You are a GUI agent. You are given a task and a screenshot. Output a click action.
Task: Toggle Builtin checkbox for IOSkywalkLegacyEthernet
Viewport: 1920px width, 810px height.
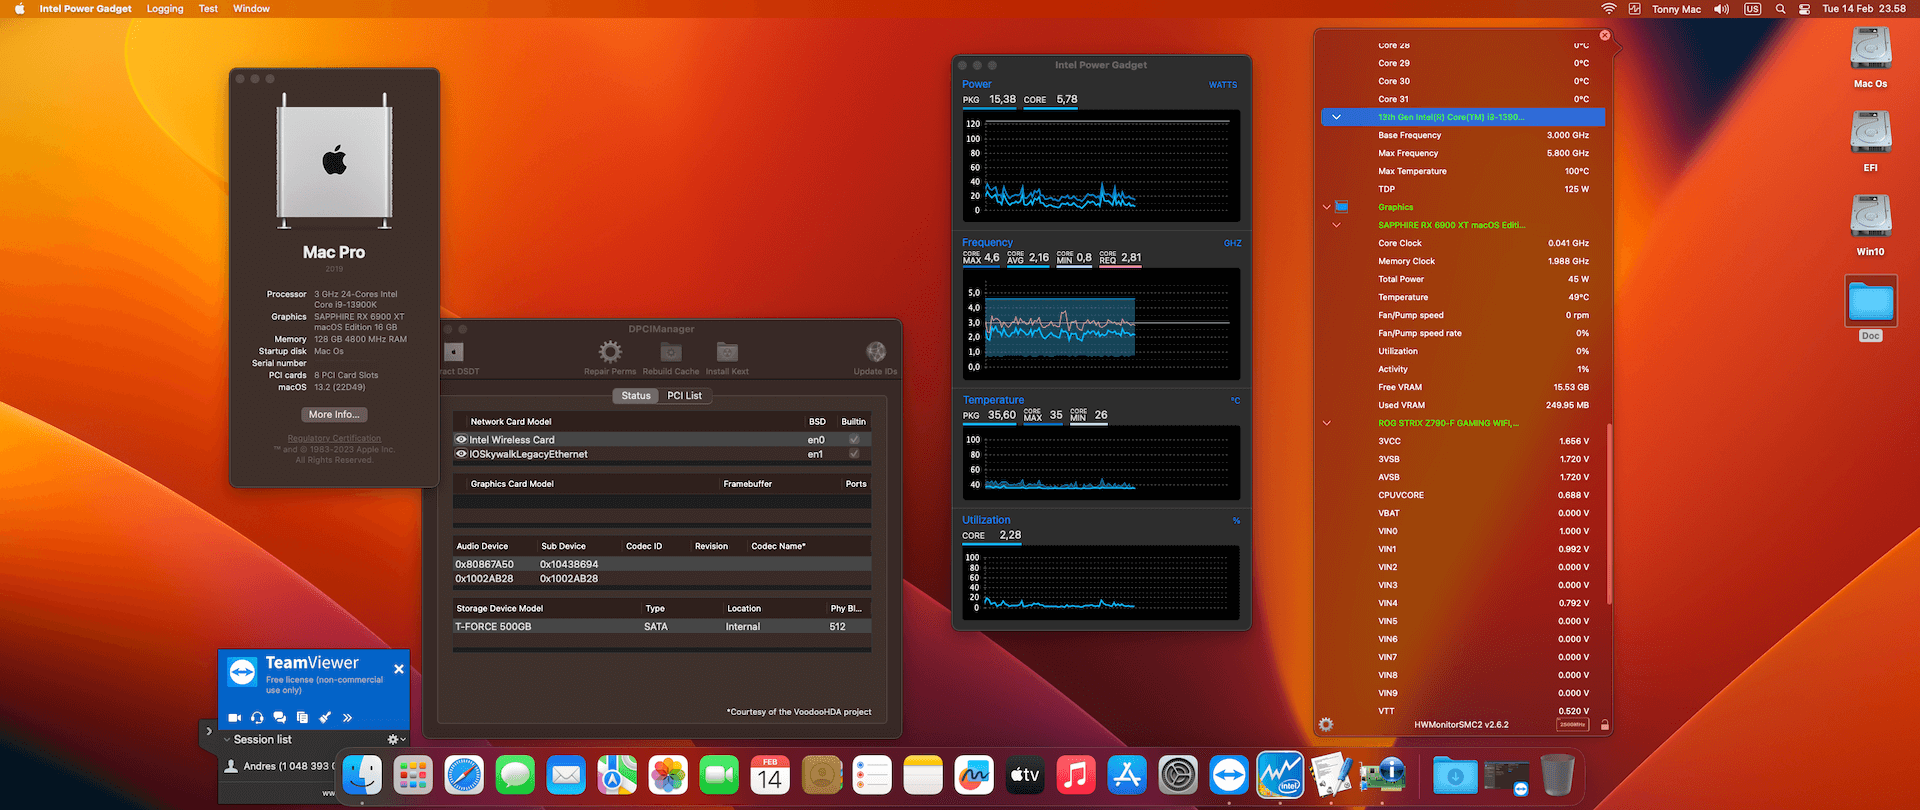point(854,454)
